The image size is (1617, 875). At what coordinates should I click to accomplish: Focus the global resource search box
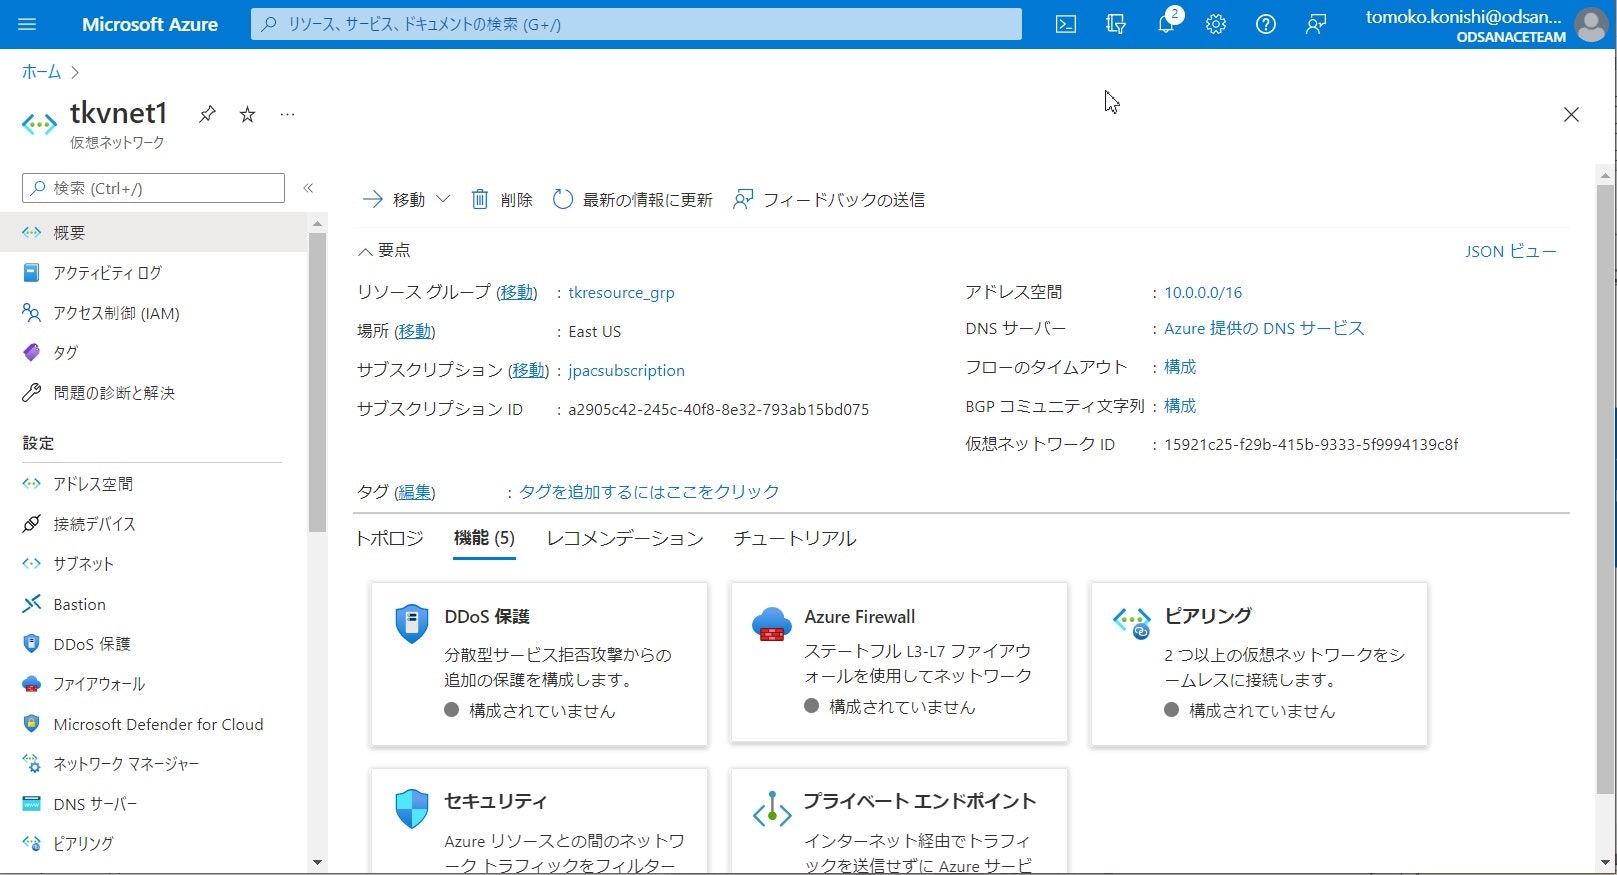[636, 24]
